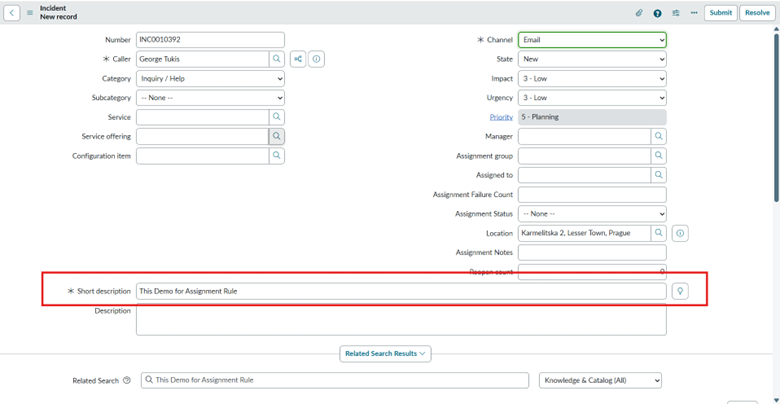This screenshot has height=404, width=780.
Task: Click the magnifier lookup beside Caller field
Action: point(277,59)
